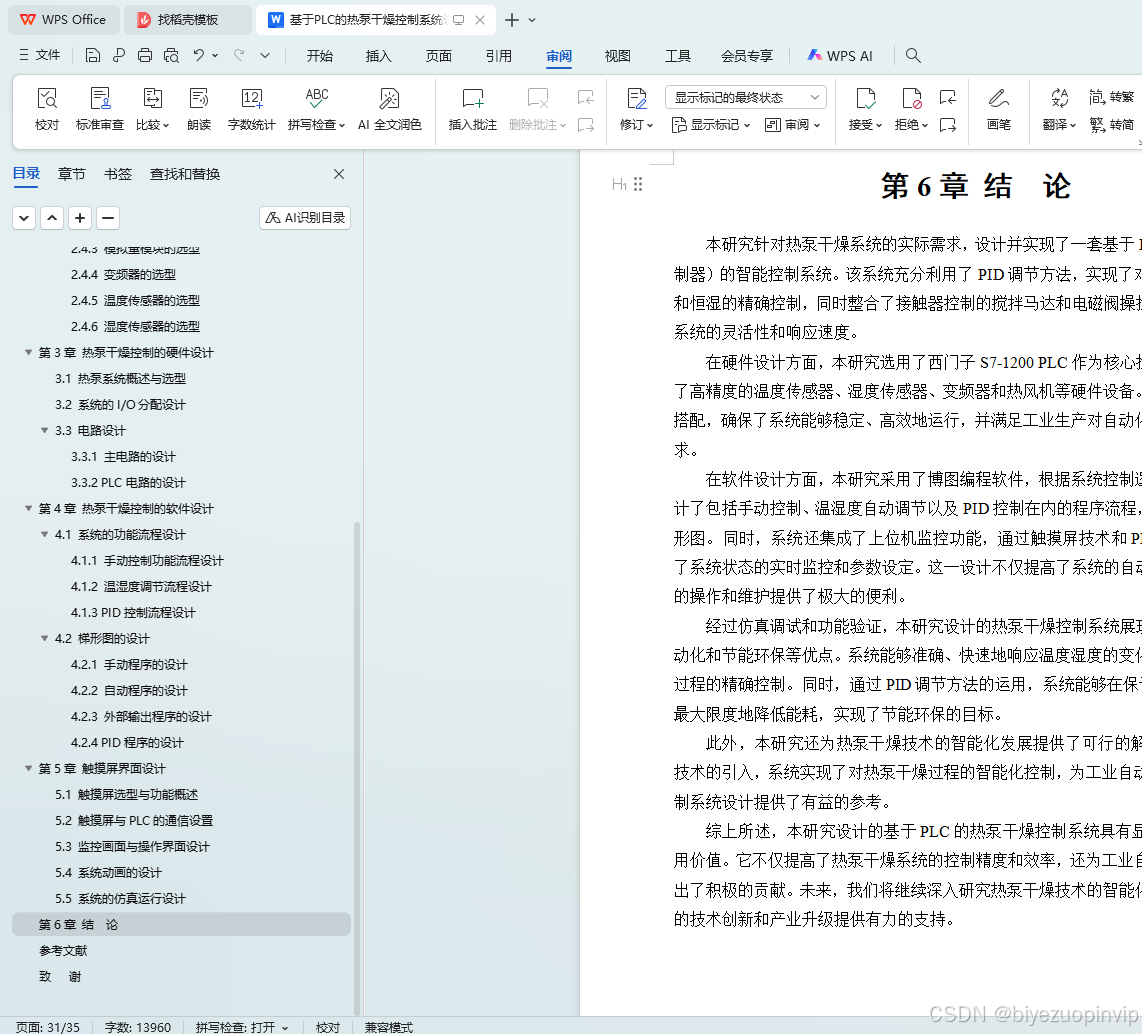Open 显示标记 dropdown menu
This screenshot has height=1034, width=1142.
coord(710,125)
